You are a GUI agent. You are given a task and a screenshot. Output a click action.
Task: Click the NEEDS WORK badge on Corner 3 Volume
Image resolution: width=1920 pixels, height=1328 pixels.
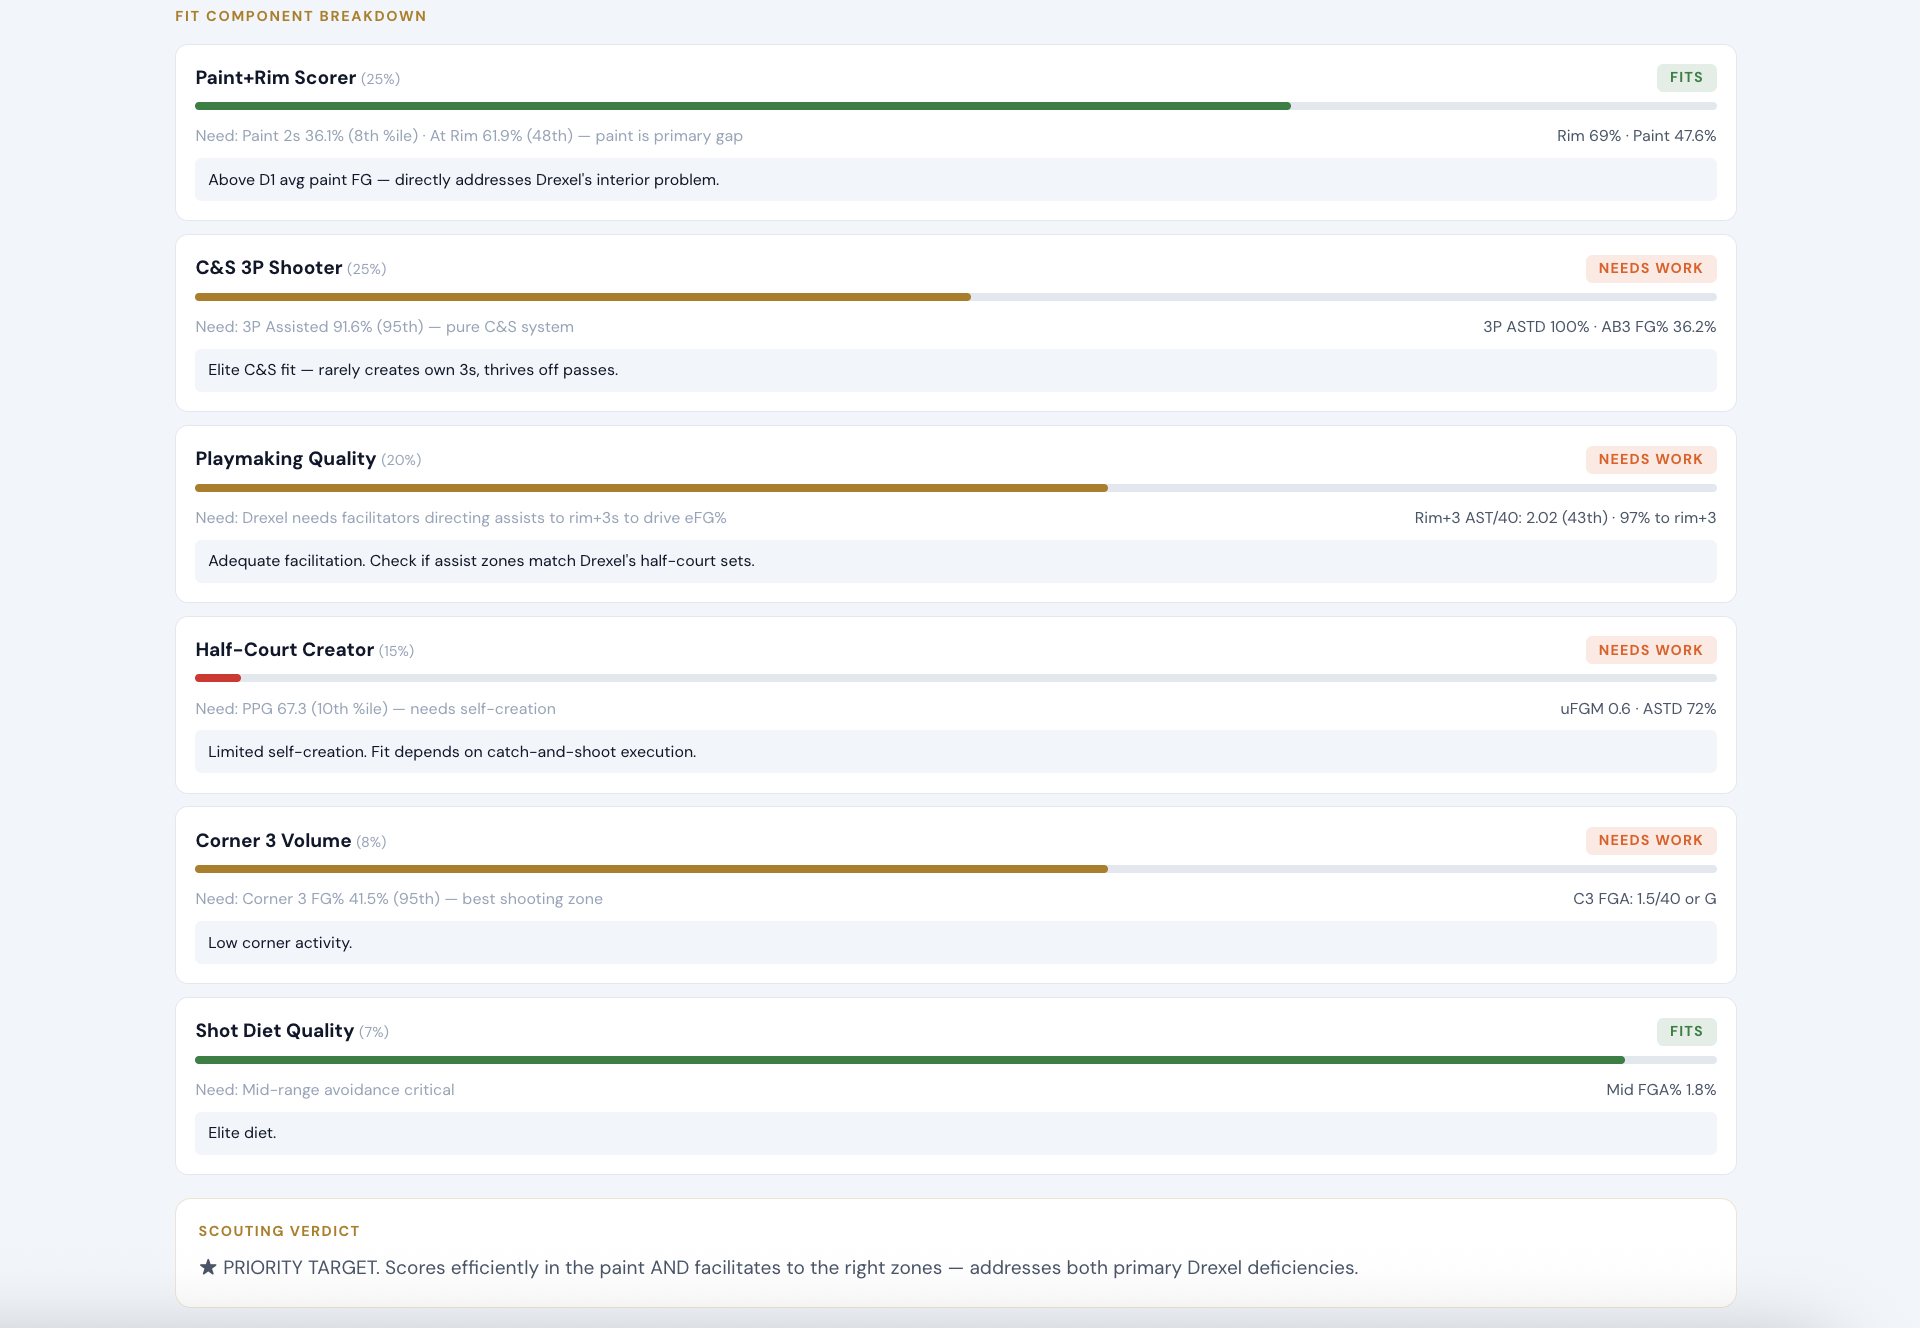[1650, 841]
